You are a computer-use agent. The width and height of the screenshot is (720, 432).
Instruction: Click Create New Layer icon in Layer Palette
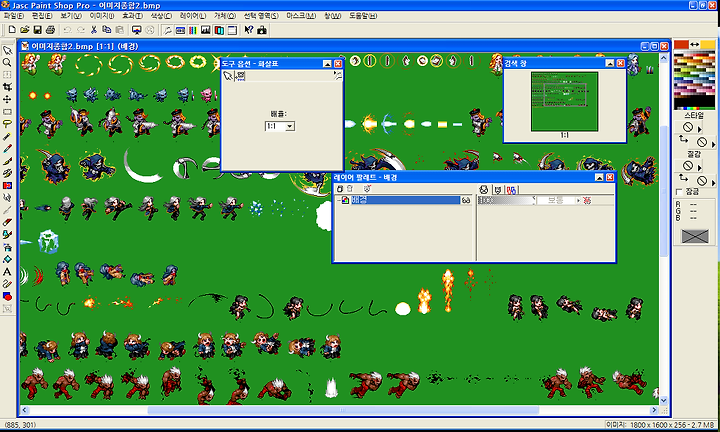point(340,189)
